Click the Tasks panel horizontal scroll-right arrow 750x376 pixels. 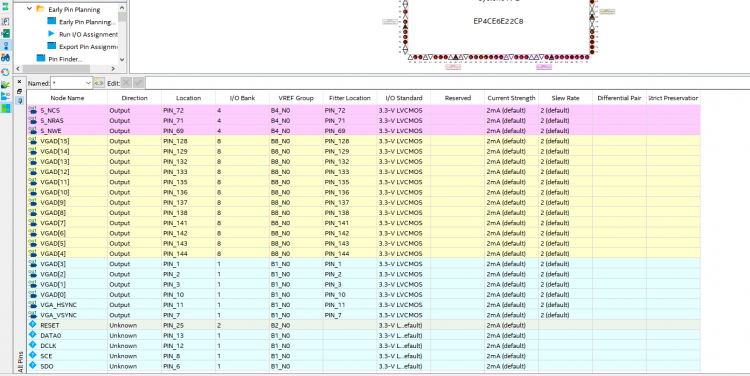coord(114,69)
